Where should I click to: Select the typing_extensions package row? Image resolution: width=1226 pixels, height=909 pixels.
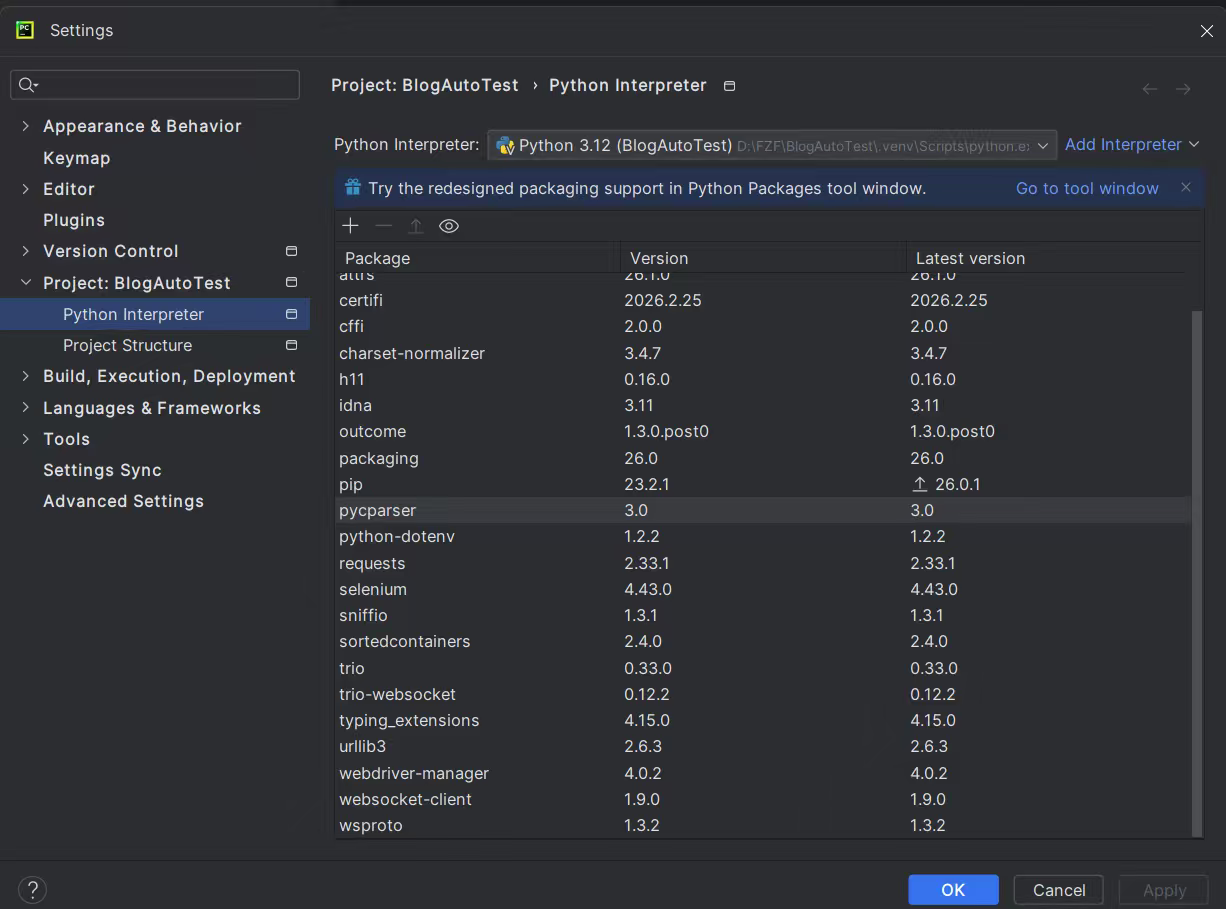(x=763, y=720)
